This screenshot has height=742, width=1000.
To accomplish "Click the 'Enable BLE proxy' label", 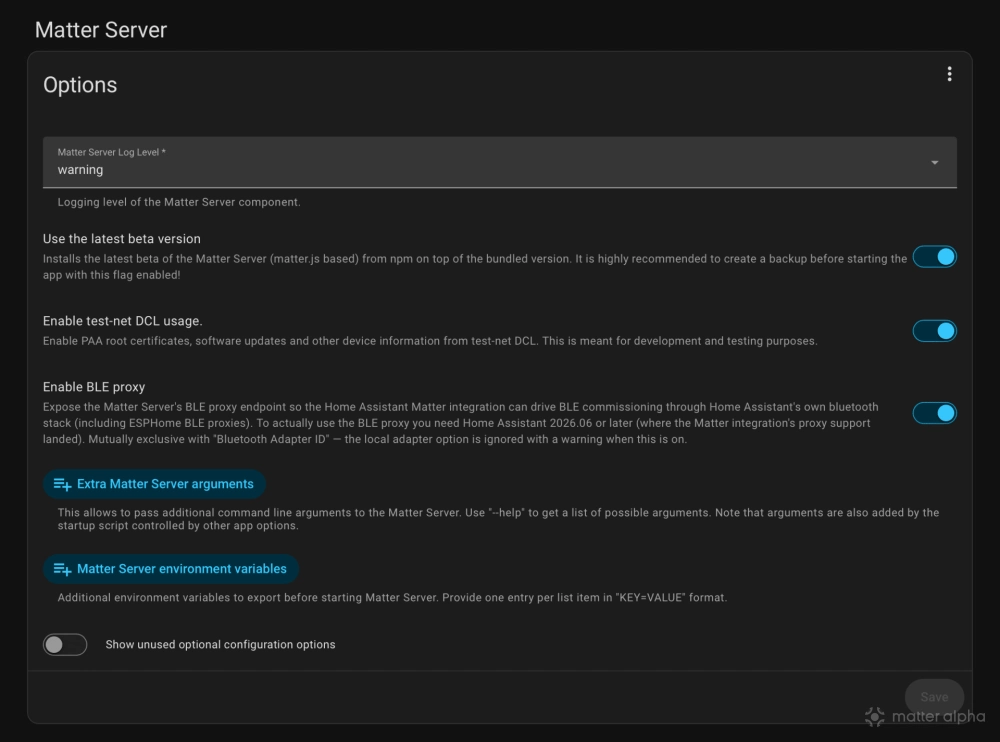I will 94,387.
